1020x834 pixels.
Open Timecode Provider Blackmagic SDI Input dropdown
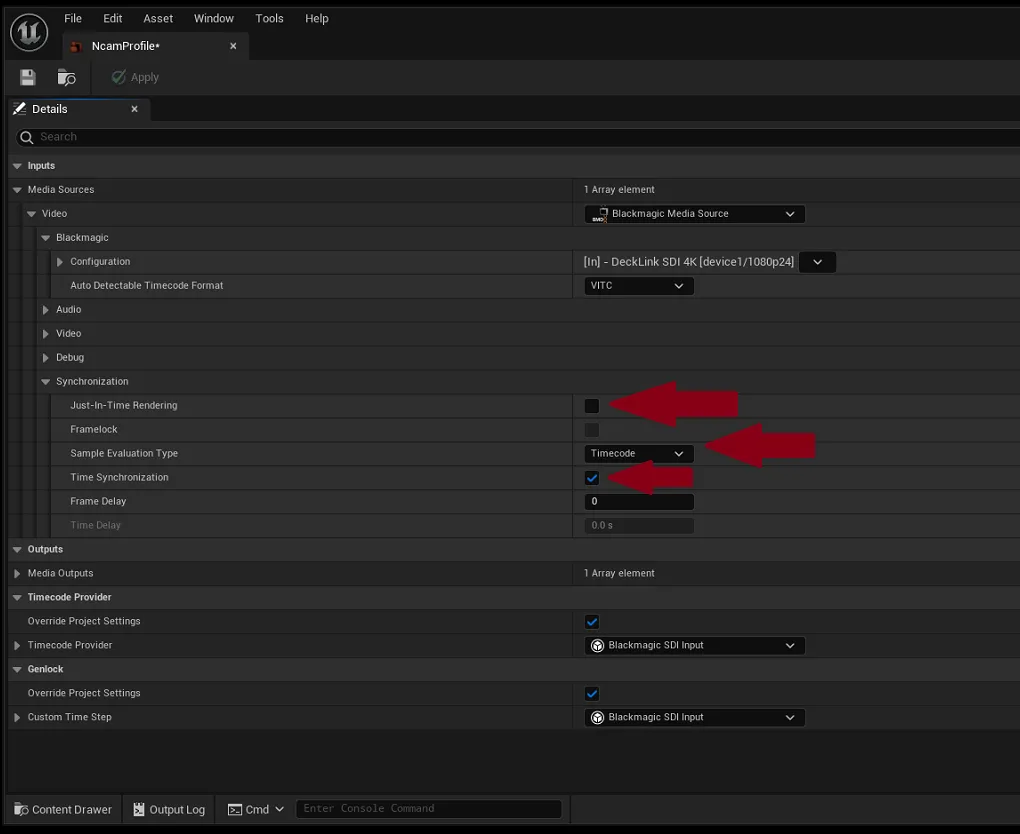point(695,645)
